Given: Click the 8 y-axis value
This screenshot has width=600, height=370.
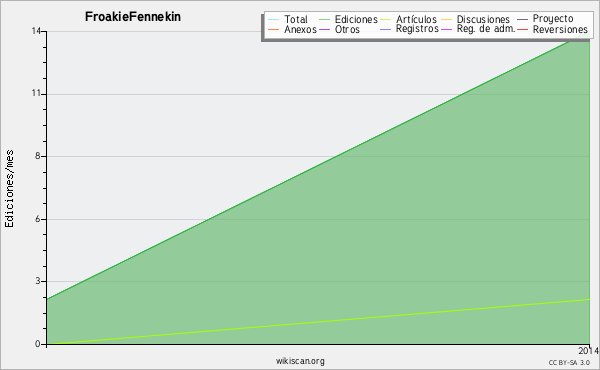Looking at the screenshot, I should point(38,156).
